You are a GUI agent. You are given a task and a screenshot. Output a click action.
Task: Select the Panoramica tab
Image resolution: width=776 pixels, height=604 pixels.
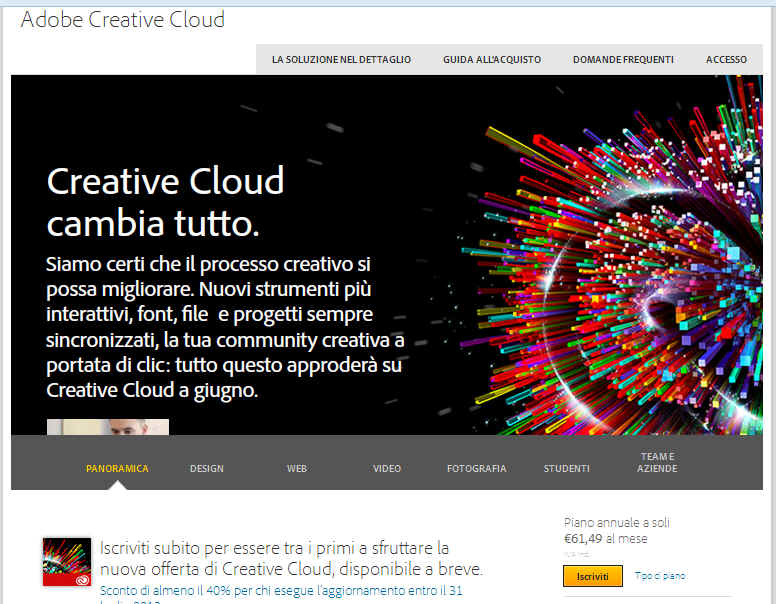(117, 468)
